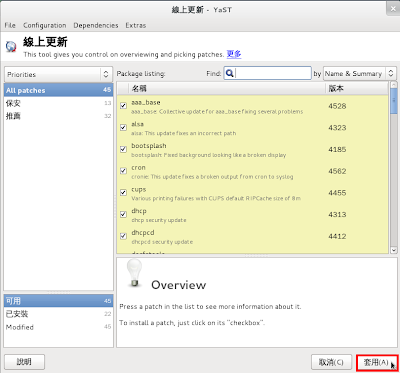This screenshot has width=400, height=373.
Task: Select the dhcpcd patch name
Action: click(x=143, y=233)
